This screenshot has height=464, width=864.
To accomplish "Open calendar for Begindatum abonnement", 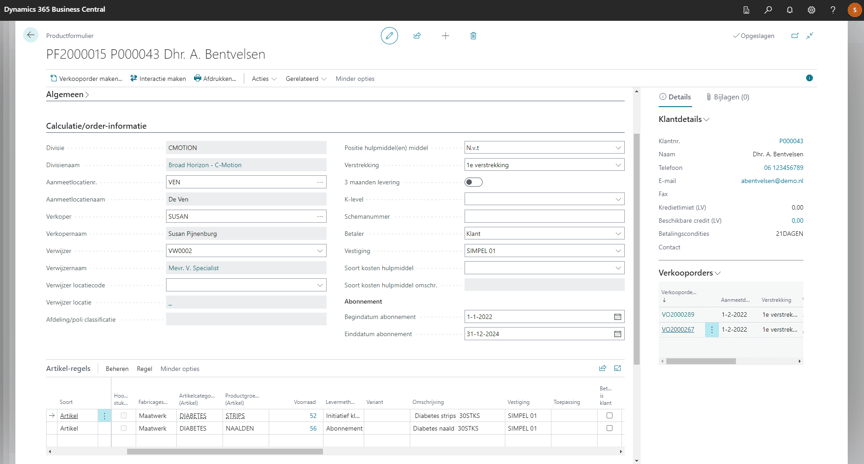I will (x=618, y=317).
